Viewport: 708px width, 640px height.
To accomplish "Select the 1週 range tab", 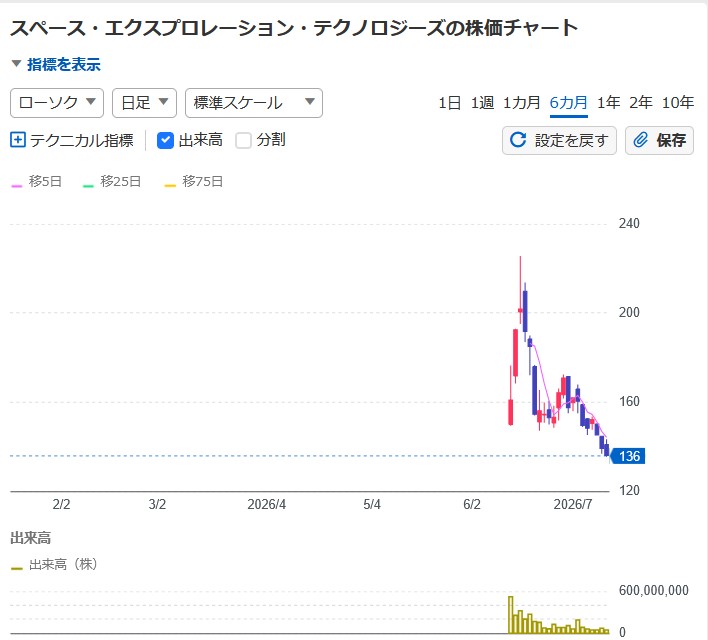I will [482, 103].
